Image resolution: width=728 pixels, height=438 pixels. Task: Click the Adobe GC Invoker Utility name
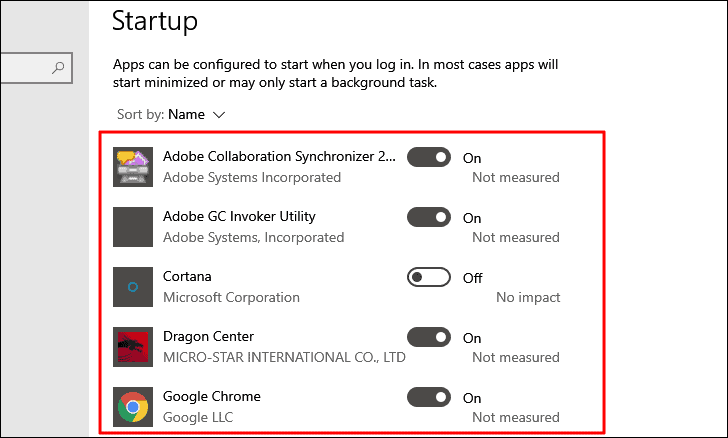pos(239,216)
